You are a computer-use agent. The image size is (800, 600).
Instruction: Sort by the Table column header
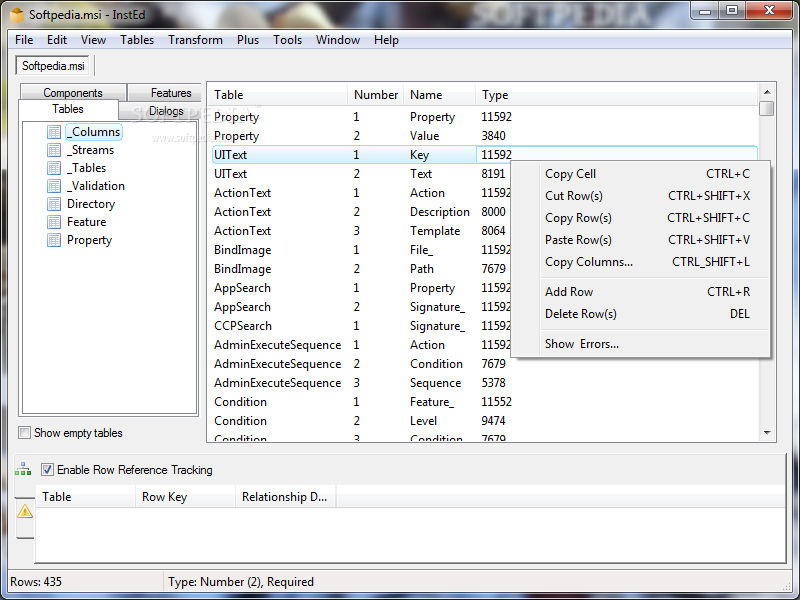(278, 95)
